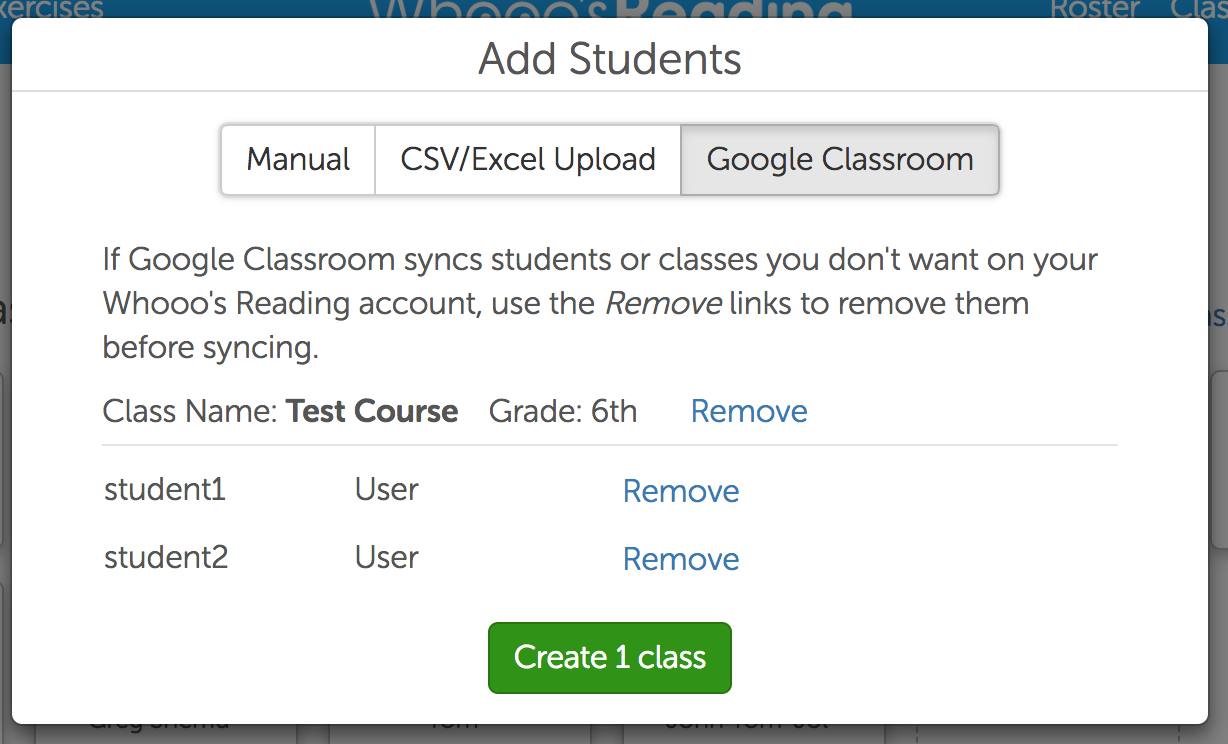Click the Class Name label text

tap(190, 411)
